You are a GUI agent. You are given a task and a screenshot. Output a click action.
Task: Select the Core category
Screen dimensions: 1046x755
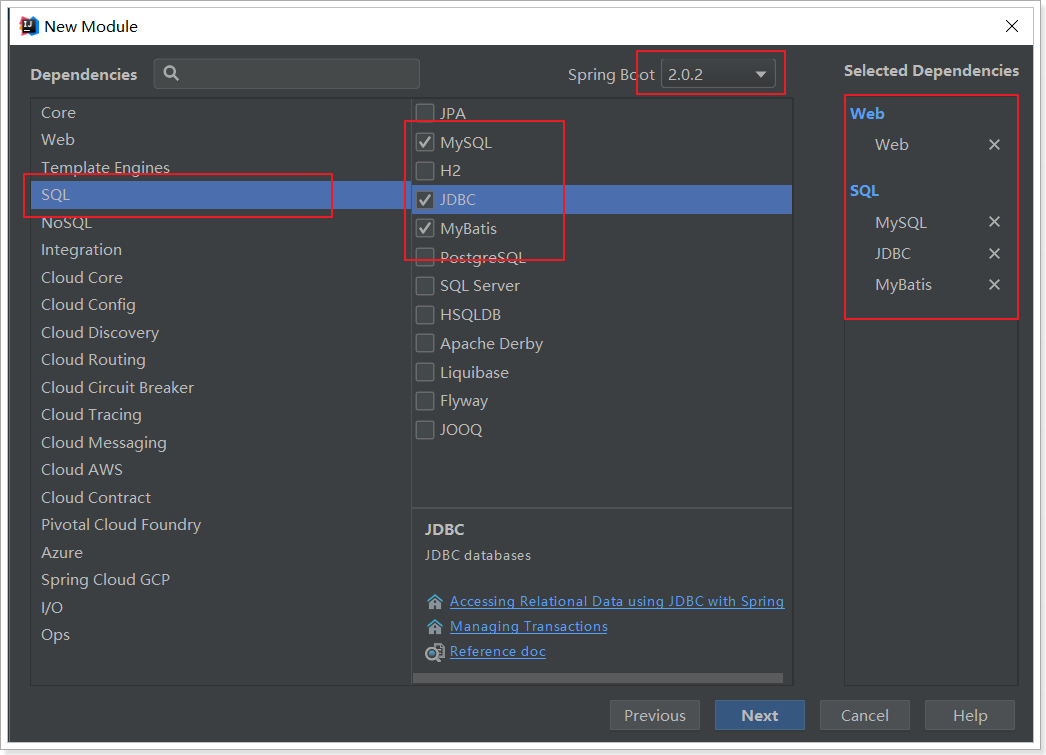tap(221, 113)
